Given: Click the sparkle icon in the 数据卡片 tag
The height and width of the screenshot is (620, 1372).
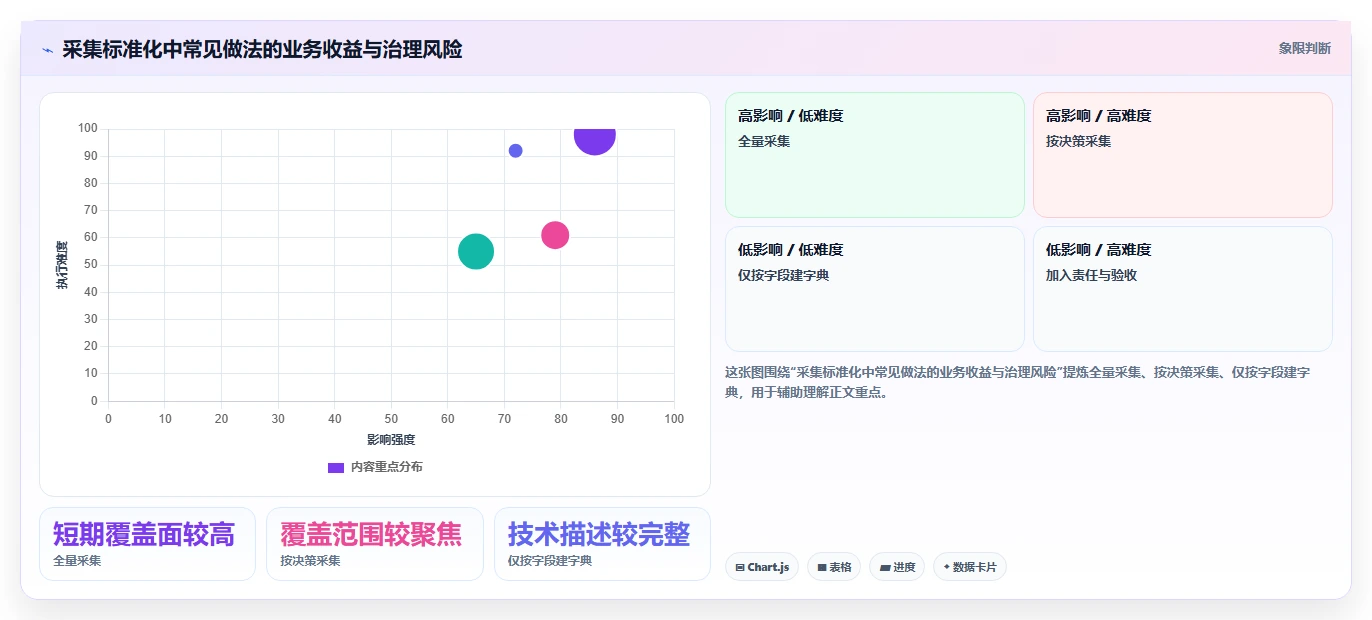Looking at the screenshot, I should 947,567.
